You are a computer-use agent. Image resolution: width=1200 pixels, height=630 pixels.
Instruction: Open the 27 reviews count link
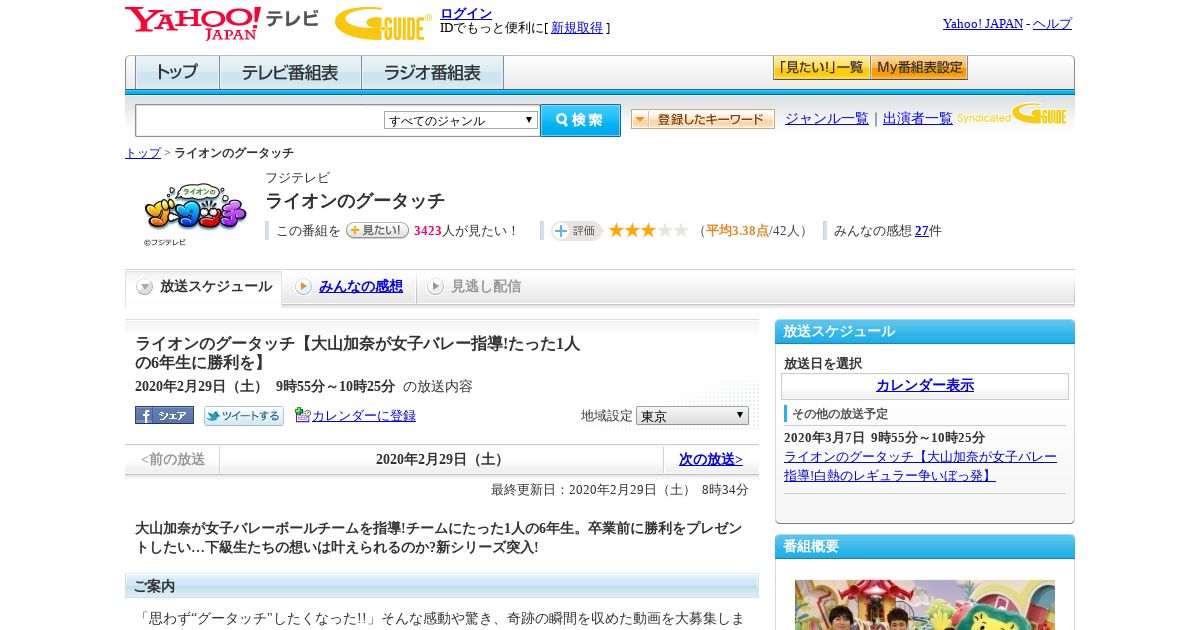click(x=922, y=231)
